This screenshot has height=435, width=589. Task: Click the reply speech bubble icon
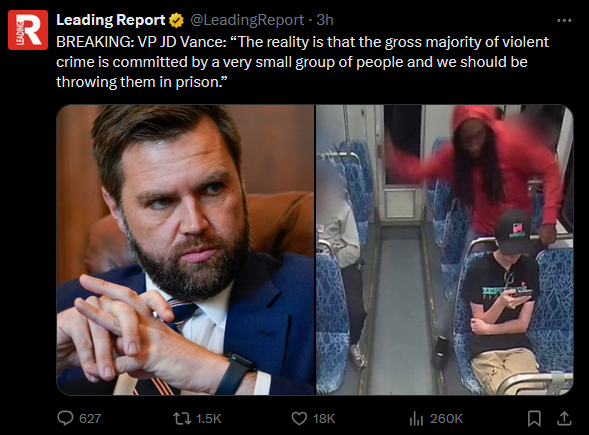(65, 418)
